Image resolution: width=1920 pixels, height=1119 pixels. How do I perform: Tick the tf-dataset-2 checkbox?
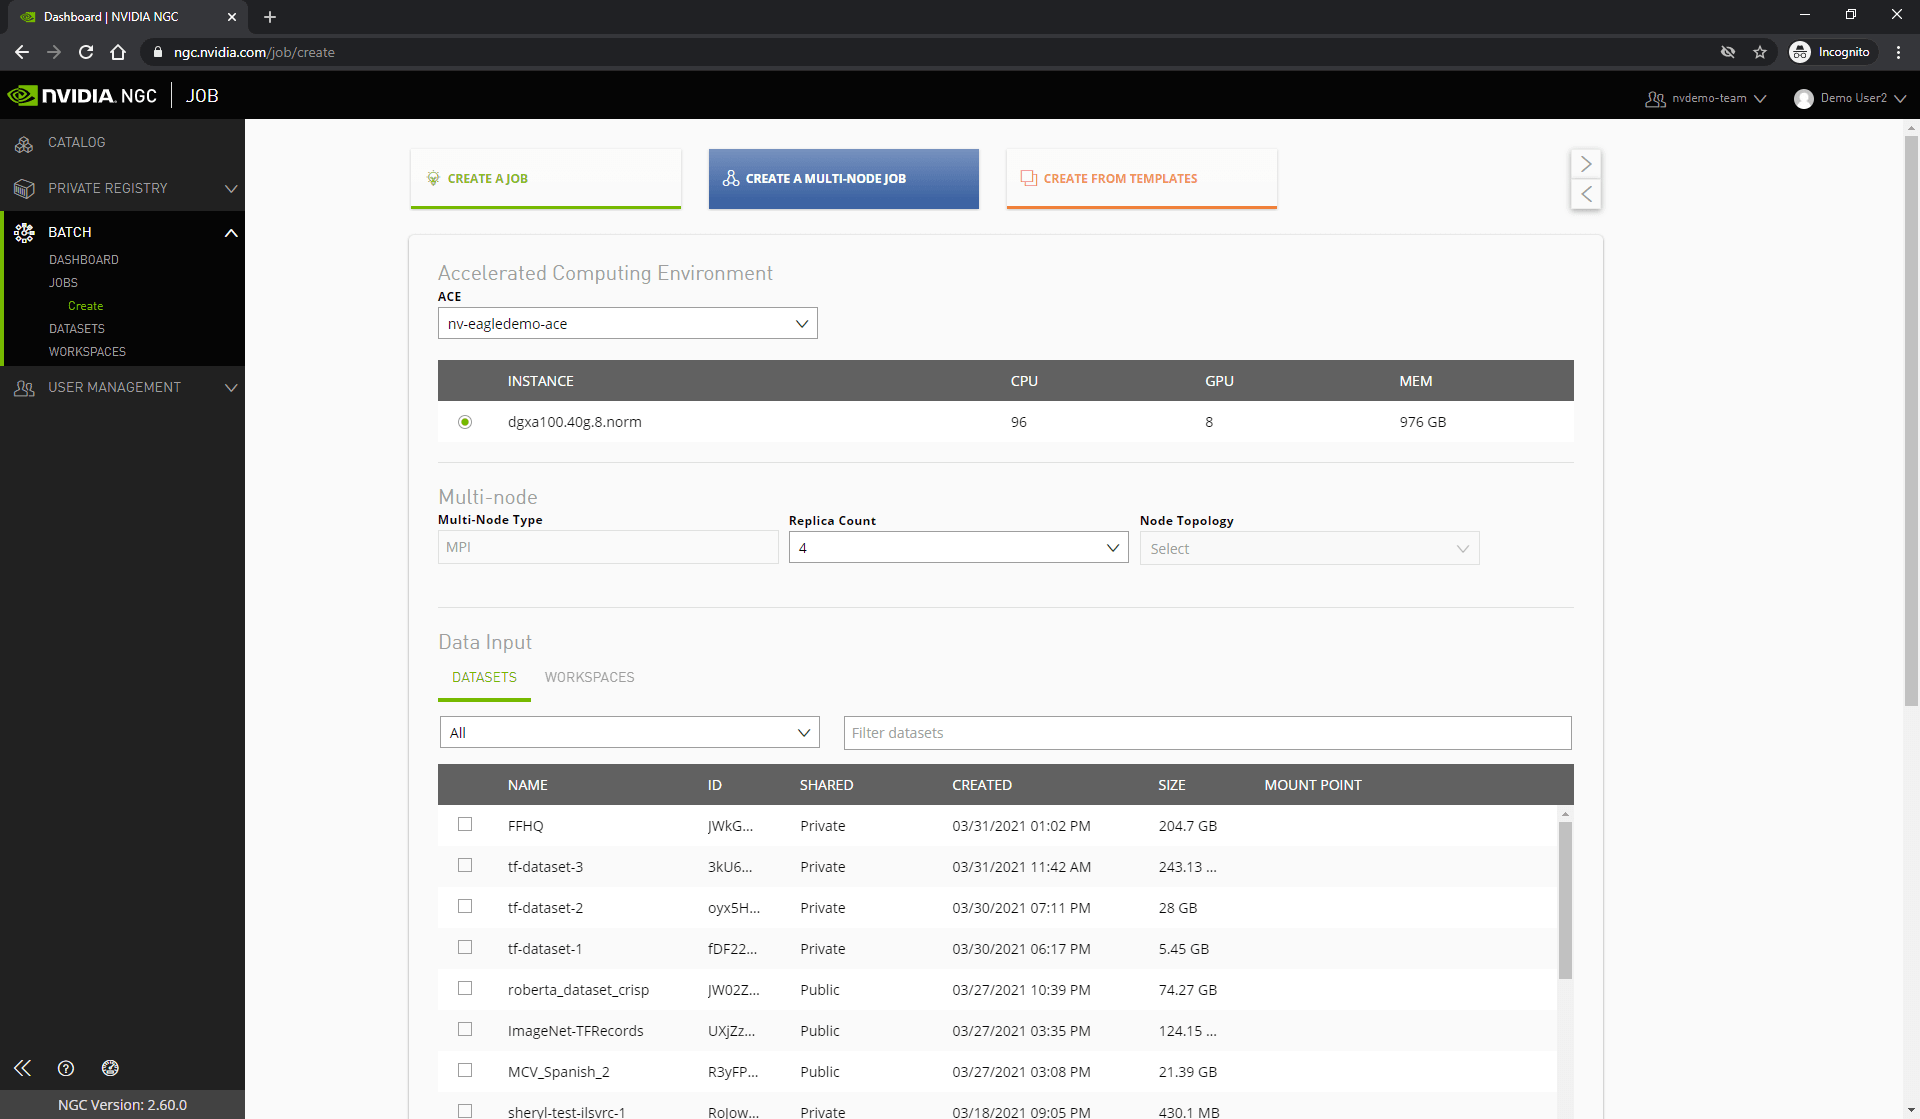(x=465, y=907)
